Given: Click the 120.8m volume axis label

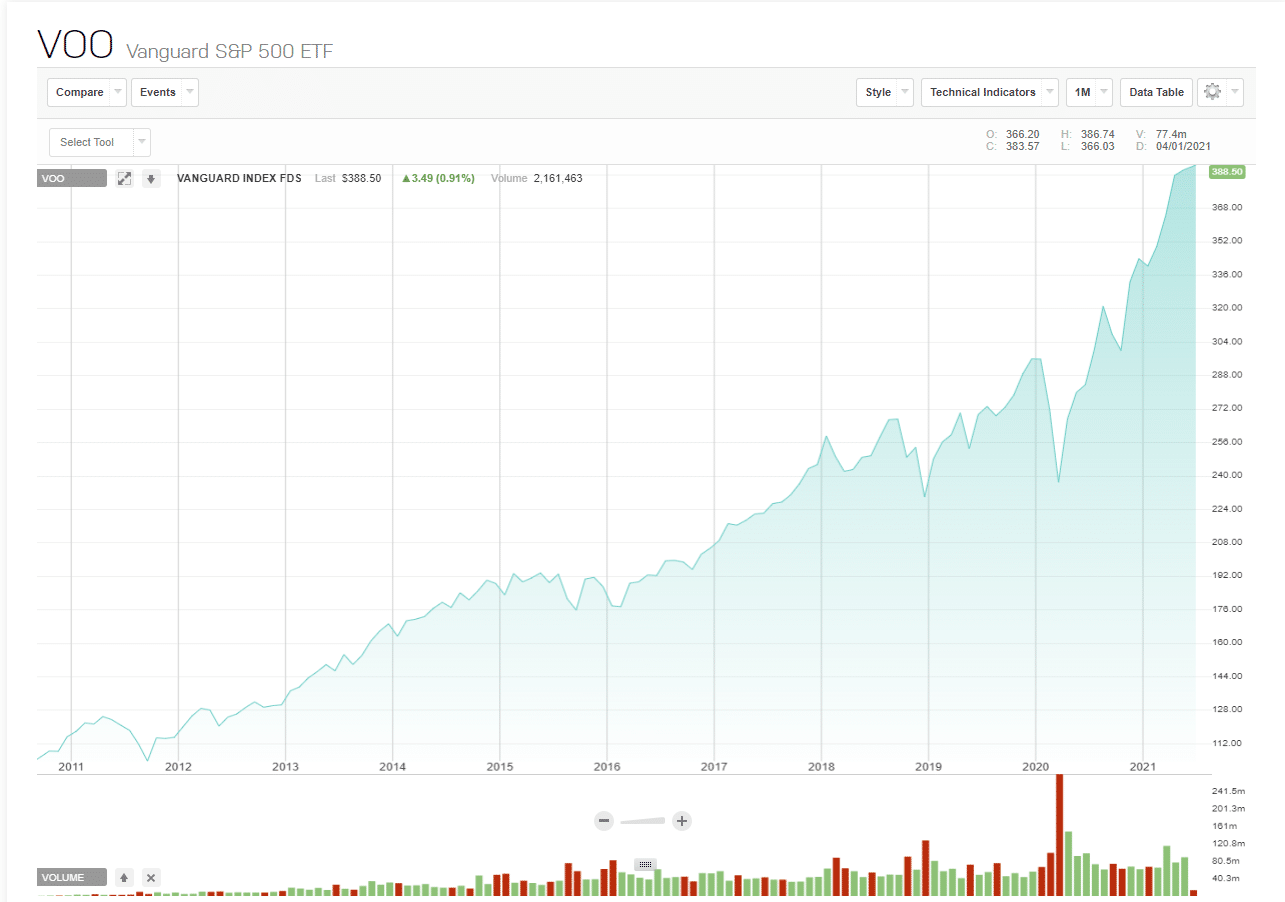Looking at the screenshot, I should click(1228, 843).
